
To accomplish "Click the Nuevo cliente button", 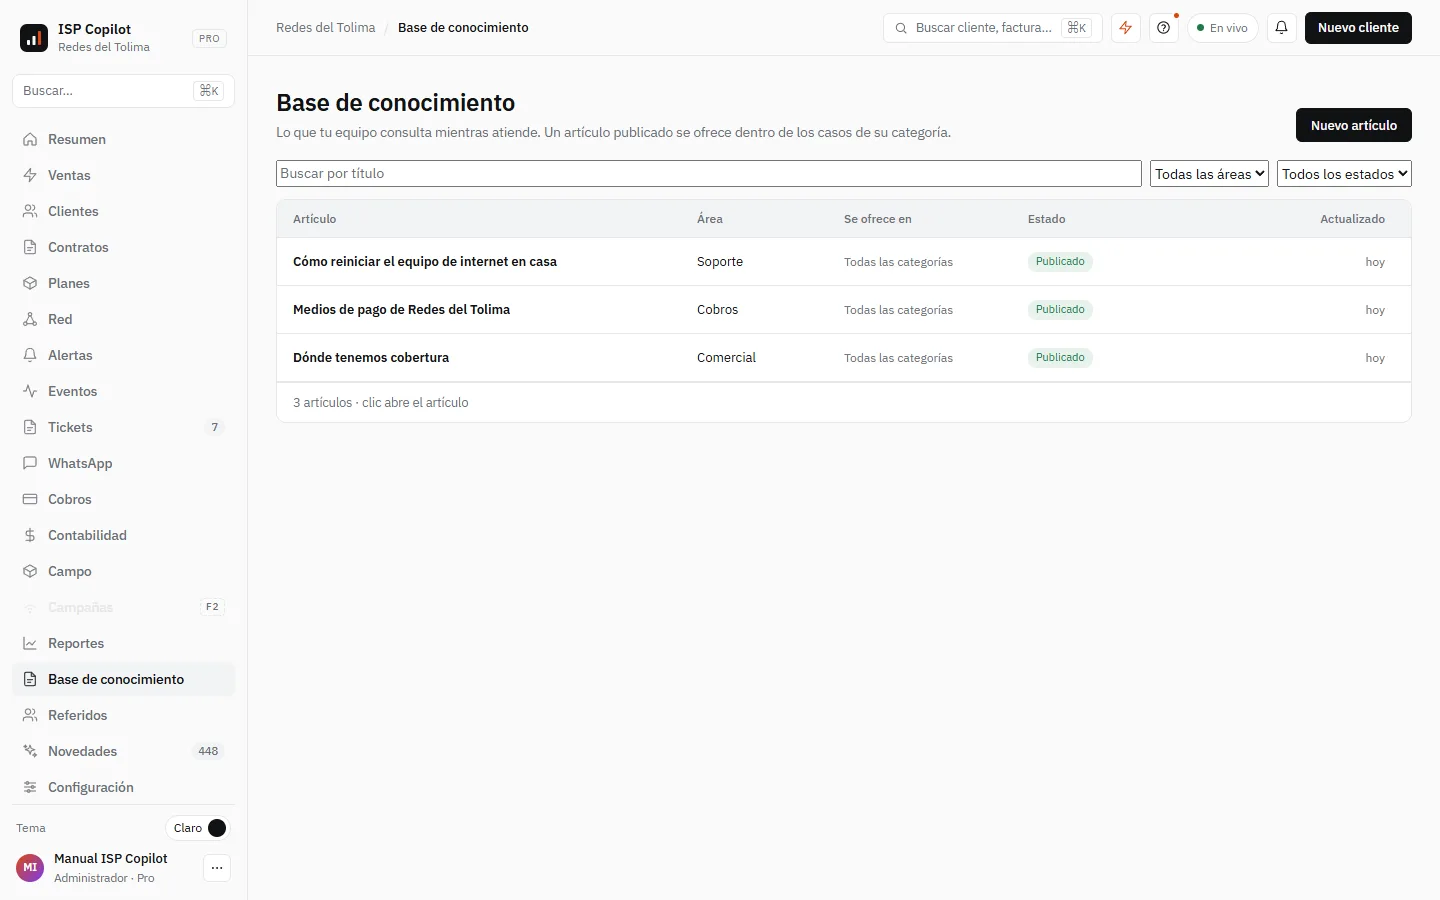I will click(1358, 28).
